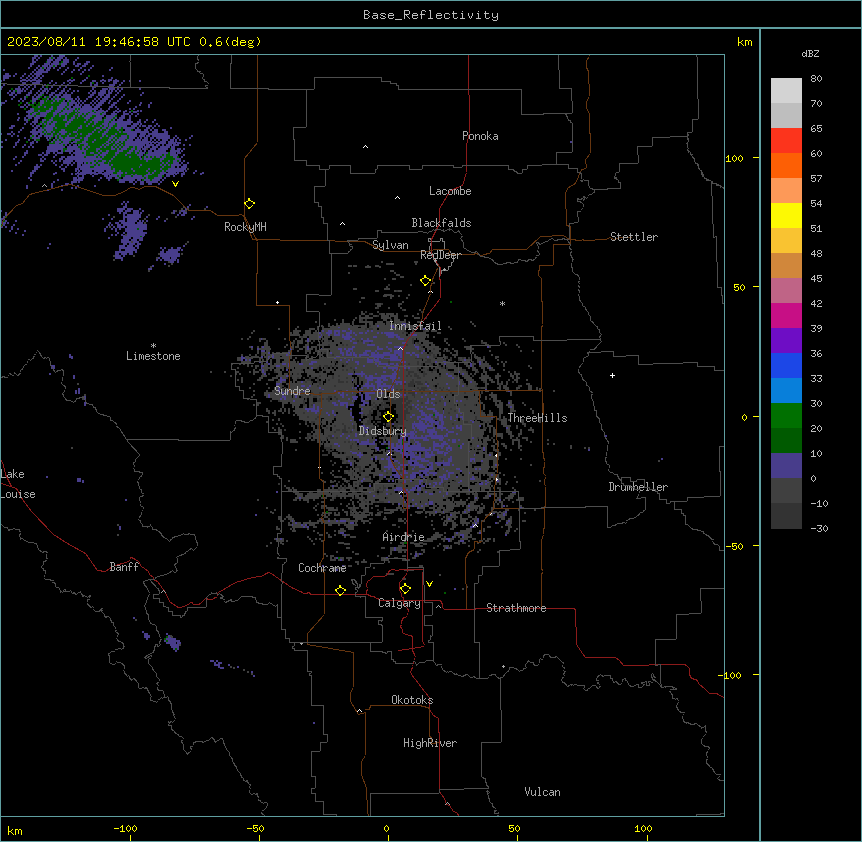The width and height of the screenshot is (862, 842).
Task: Click the Sundre town label
Action: click(x=292, y=391)
